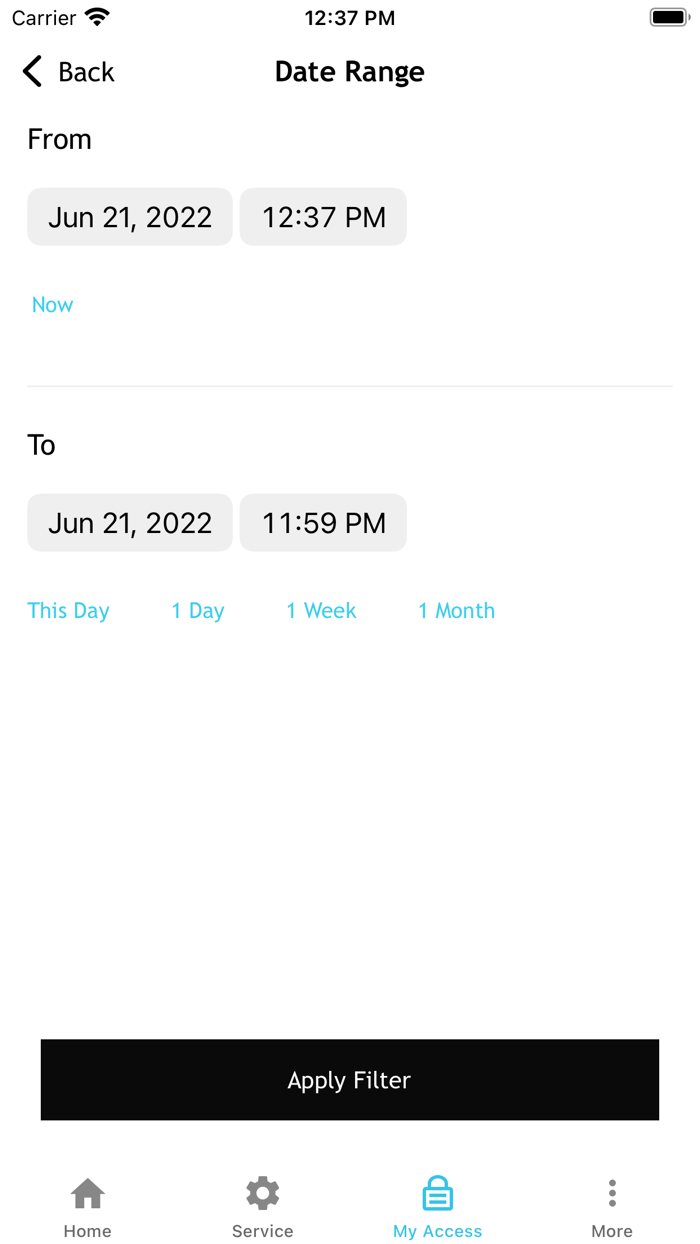Select the 1 Day range option
This screenshot has height=1244, width=700.
pyautogui.click(x=197, y=610)
